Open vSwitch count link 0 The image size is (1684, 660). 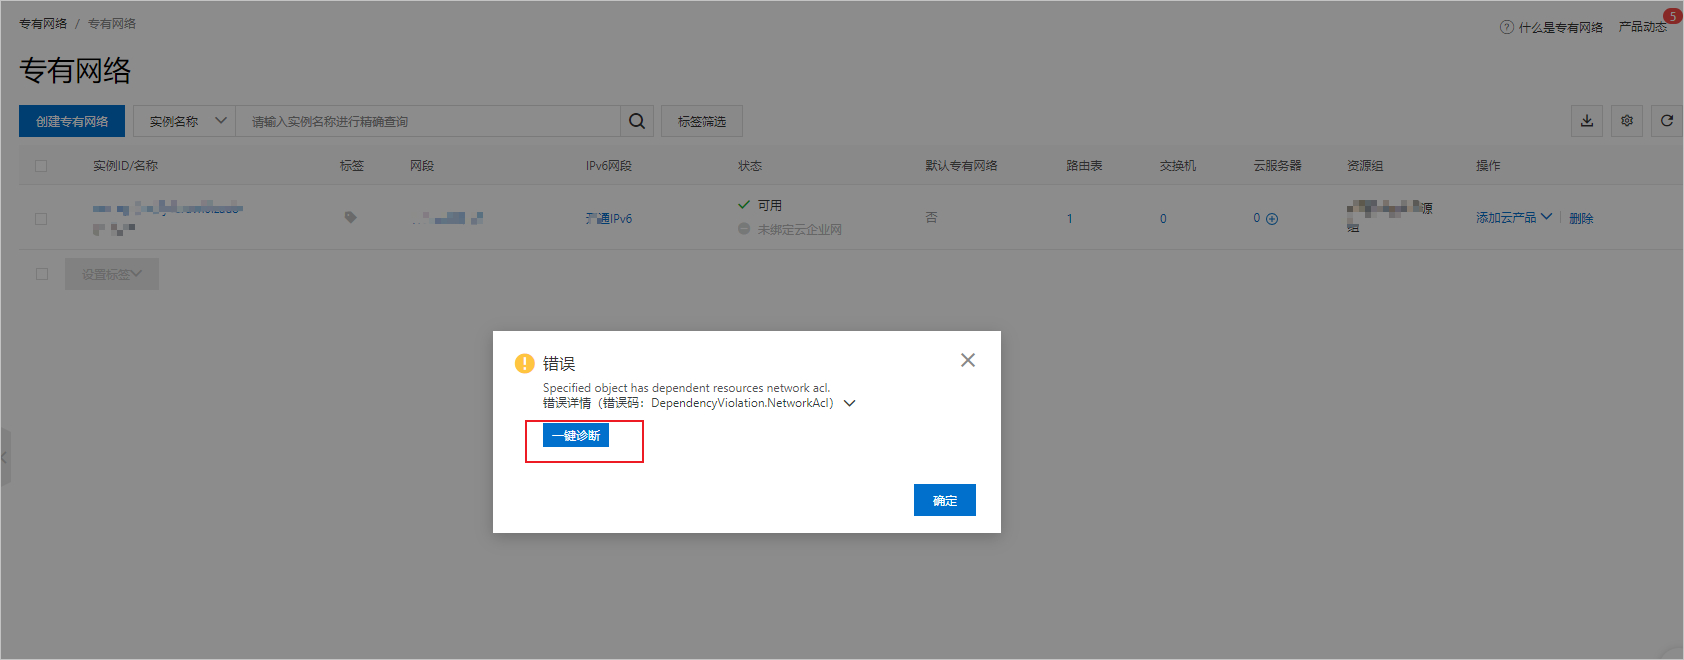(1163, 219)
